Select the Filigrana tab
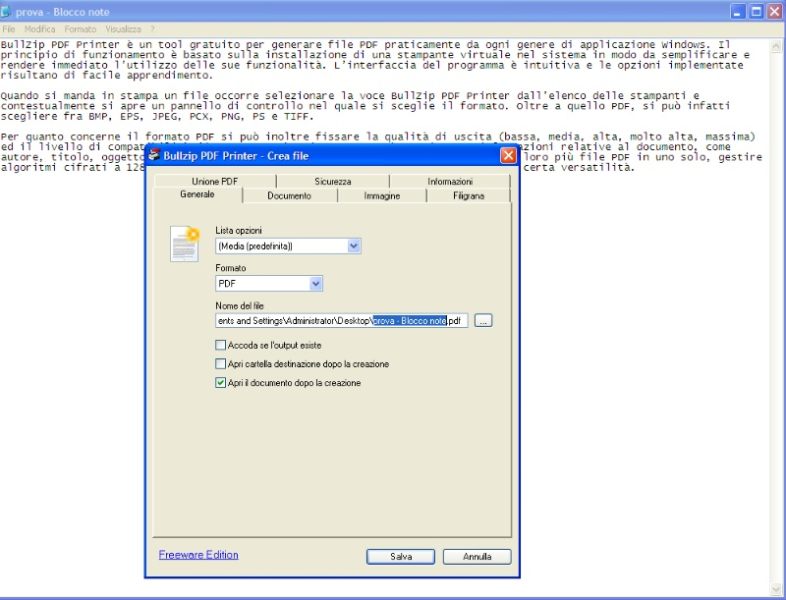The height and width of the screenshot is (600, 786). 468,196
